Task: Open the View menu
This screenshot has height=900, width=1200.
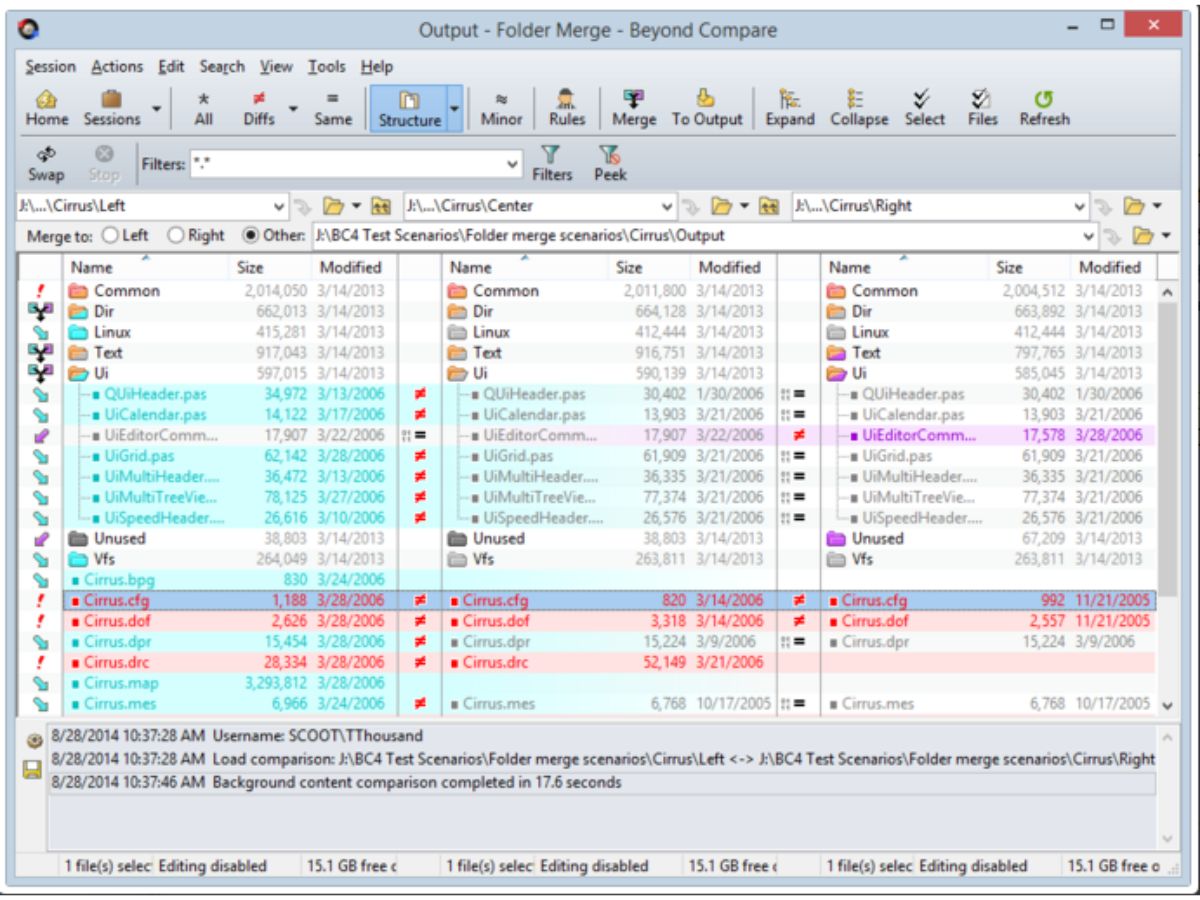Action: (x=276, y=67)
